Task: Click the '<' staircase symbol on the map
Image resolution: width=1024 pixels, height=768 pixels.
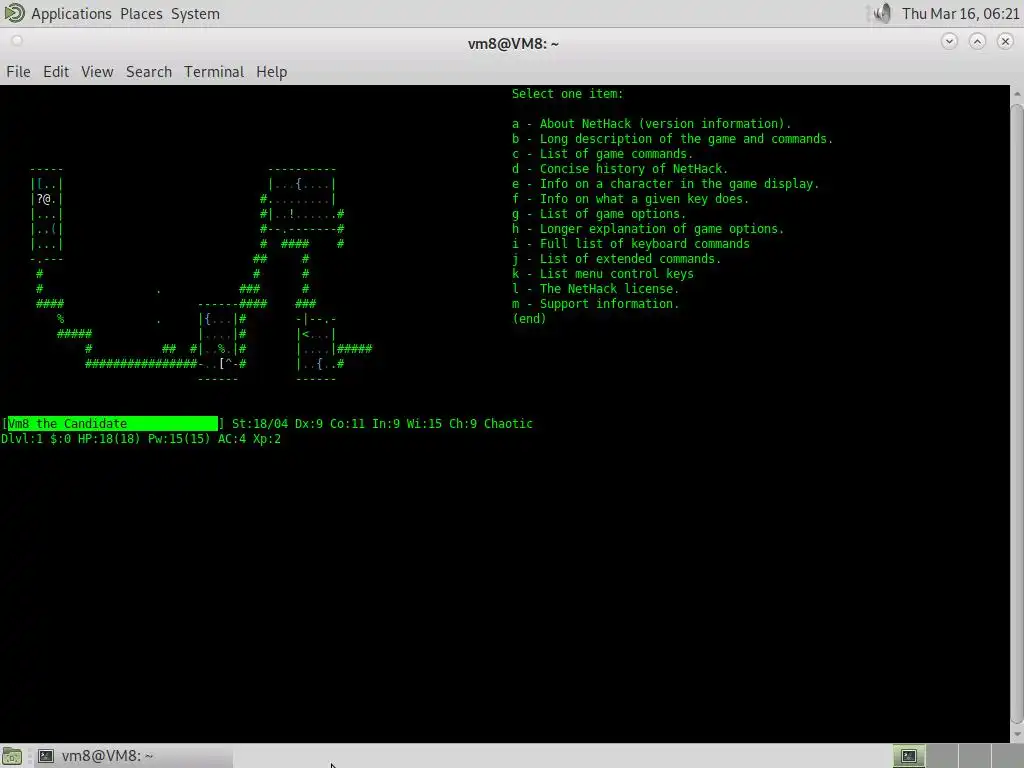Action: tap(305, 334)
